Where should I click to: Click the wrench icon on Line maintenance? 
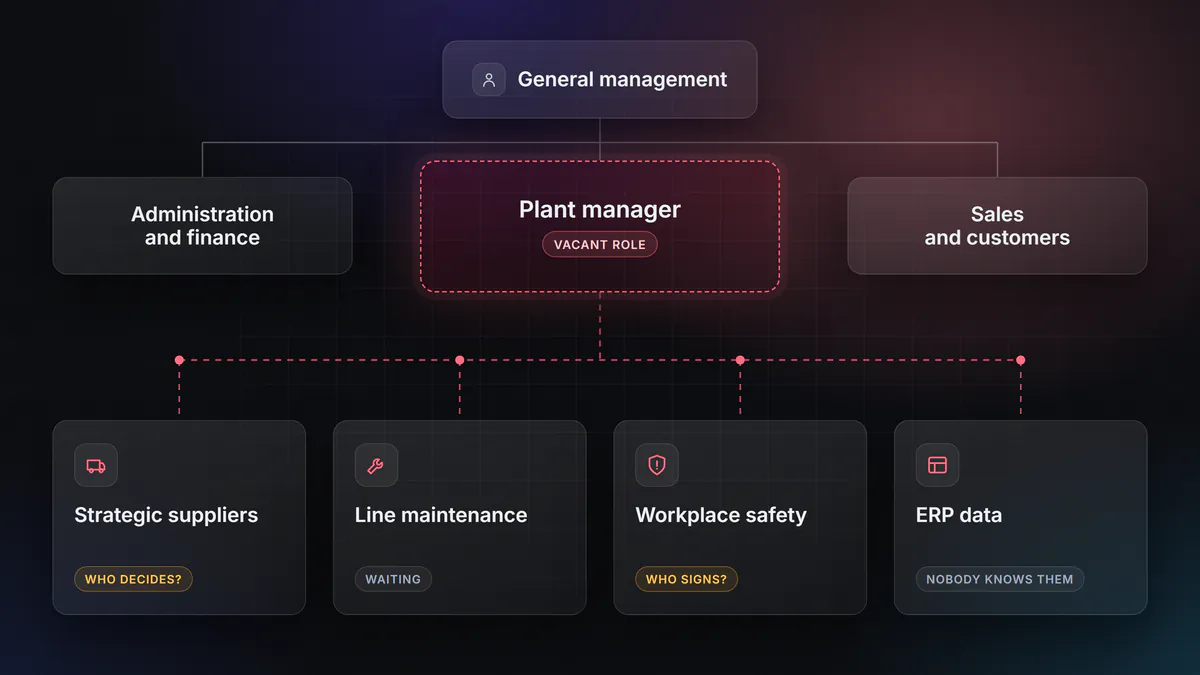(376, 466)
